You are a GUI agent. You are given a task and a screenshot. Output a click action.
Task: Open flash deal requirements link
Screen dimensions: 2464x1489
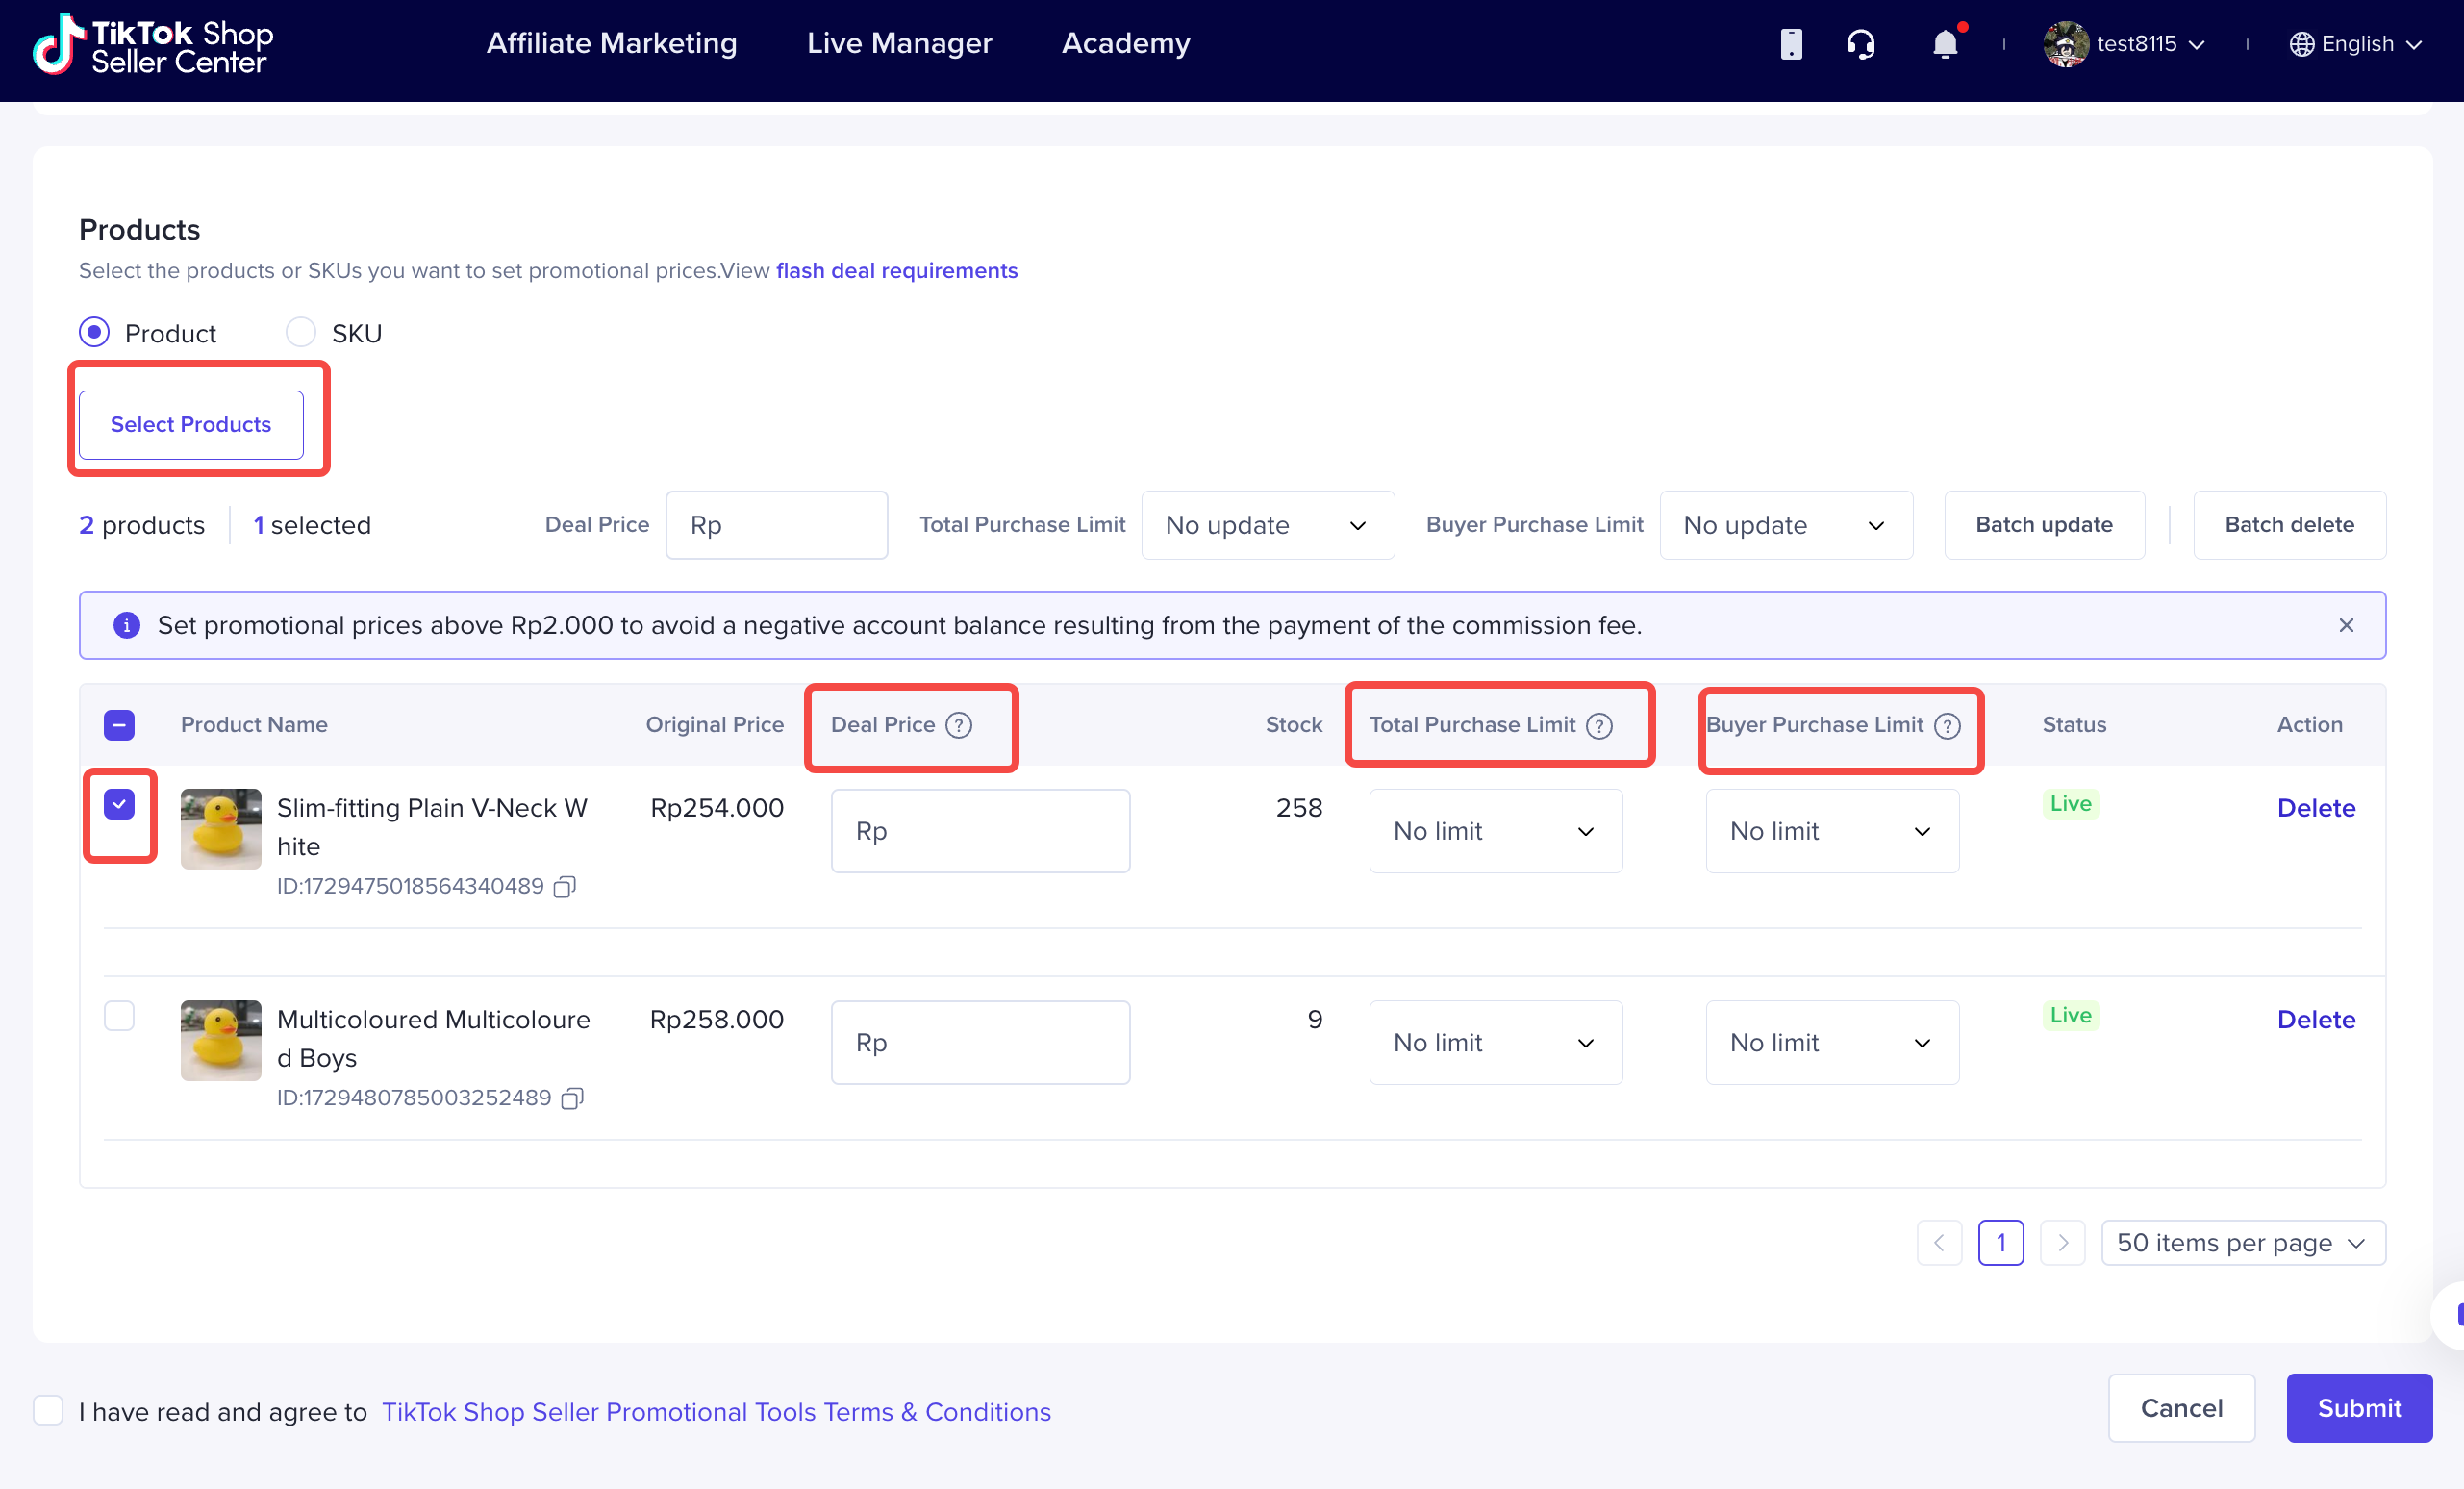click(x=896, y=271)
